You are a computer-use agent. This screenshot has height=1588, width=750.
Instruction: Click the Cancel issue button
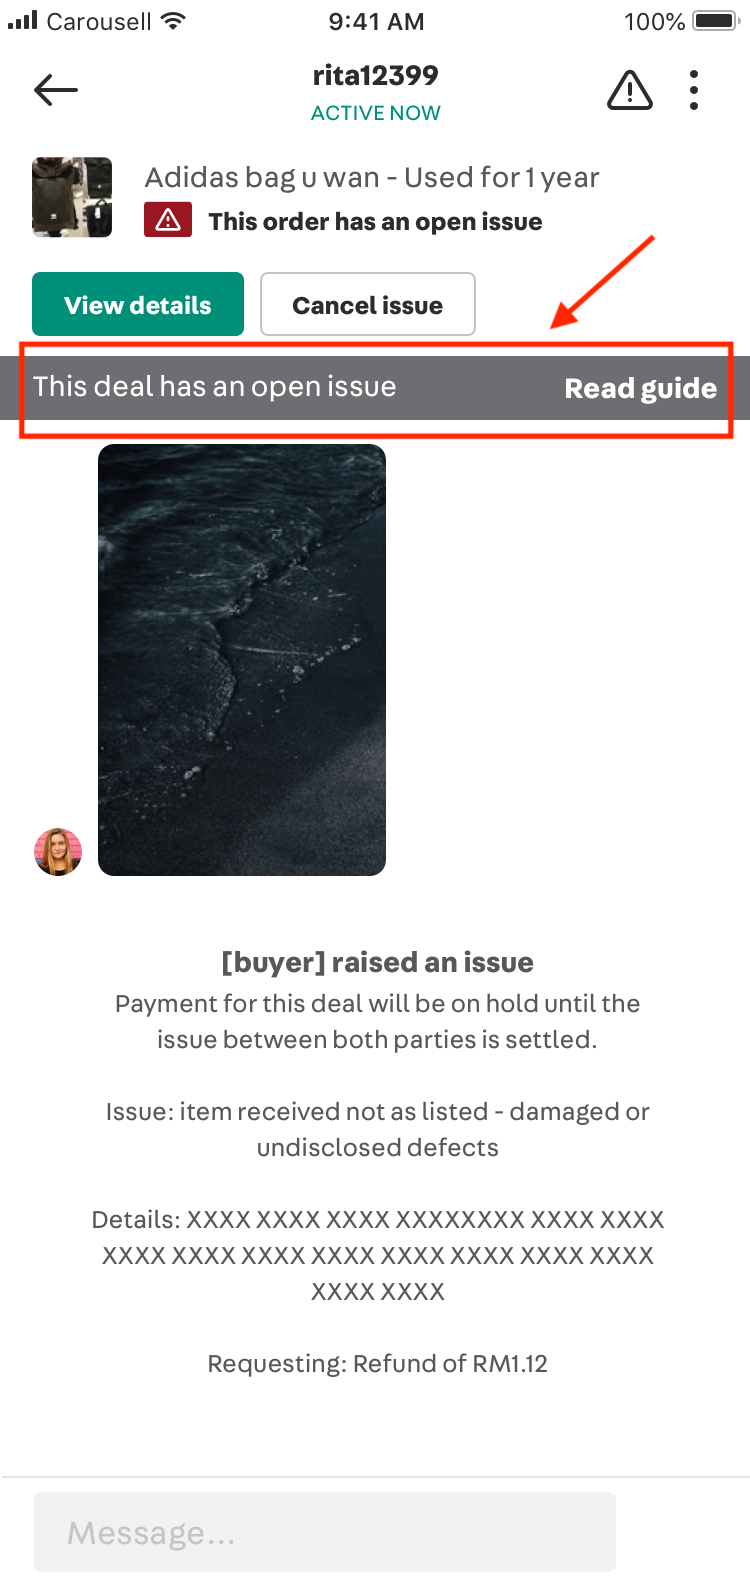coord(368,304)
